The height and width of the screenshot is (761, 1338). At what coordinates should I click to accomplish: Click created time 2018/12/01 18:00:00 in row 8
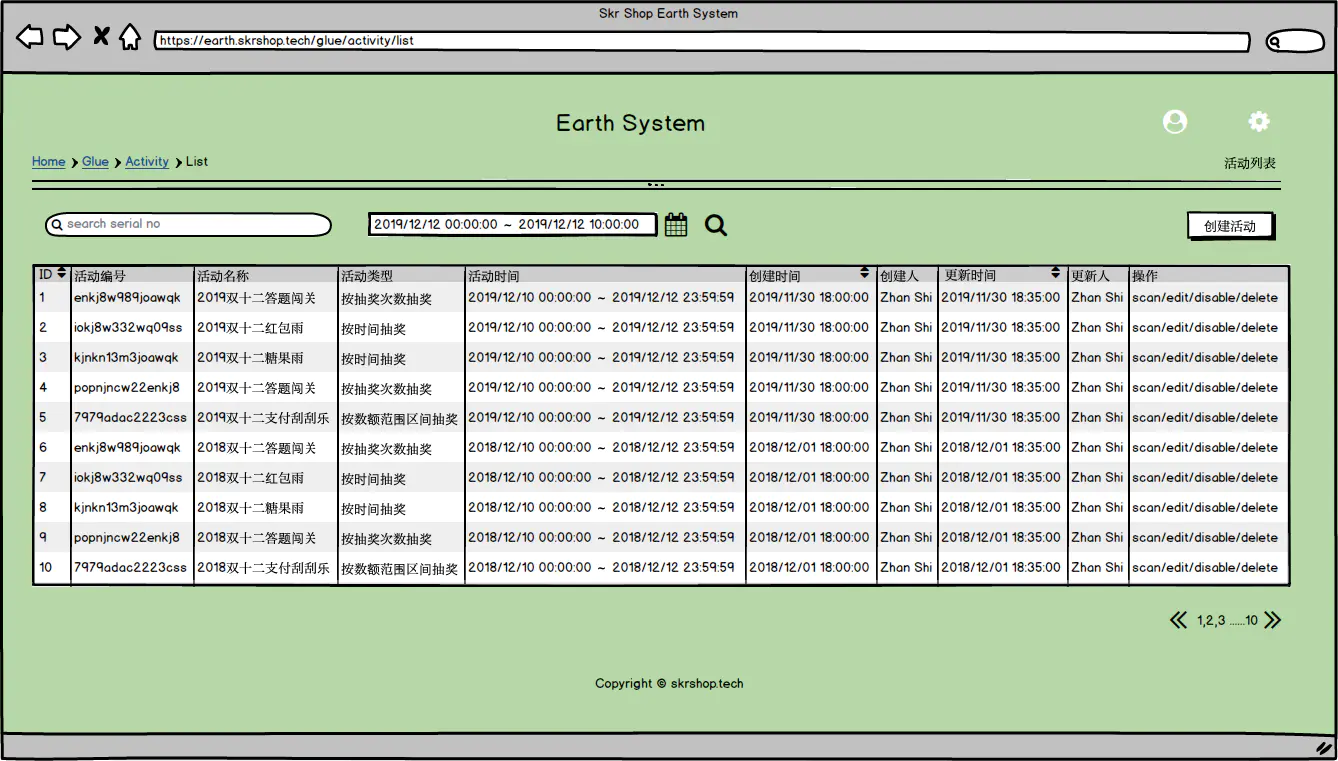point(809,508)
